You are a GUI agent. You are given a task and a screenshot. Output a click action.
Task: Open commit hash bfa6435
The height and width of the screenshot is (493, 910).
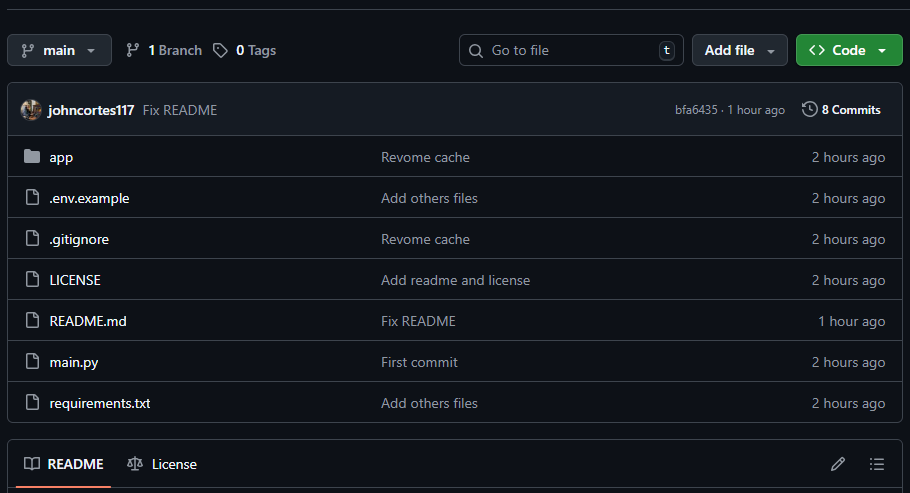696,110
